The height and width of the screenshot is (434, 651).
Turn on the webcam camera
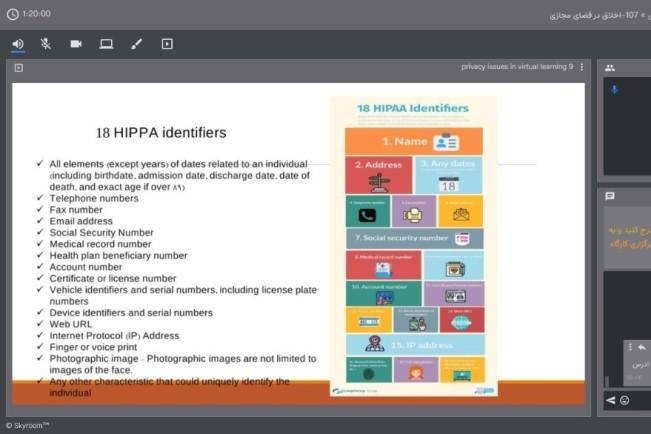click(x=76, y=44)
